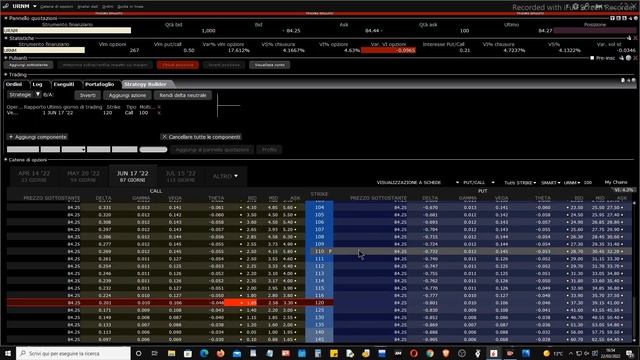640x360 pixels.
Task: Open File Explorer from the taskbar
Action: (171, 353)
